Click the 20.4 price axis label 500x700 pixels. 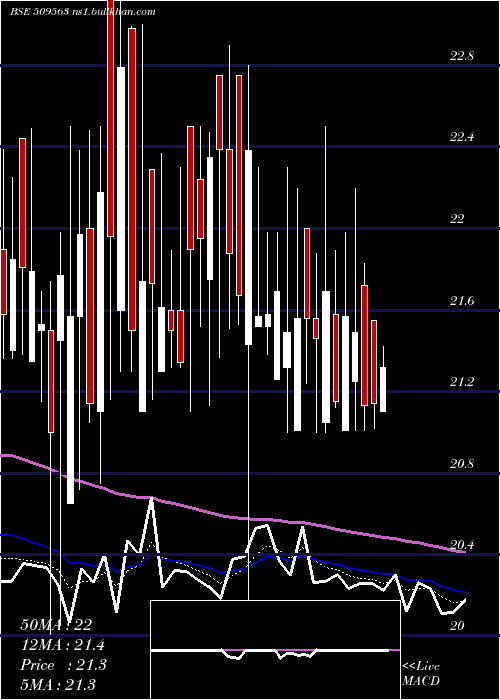point(462,545)
